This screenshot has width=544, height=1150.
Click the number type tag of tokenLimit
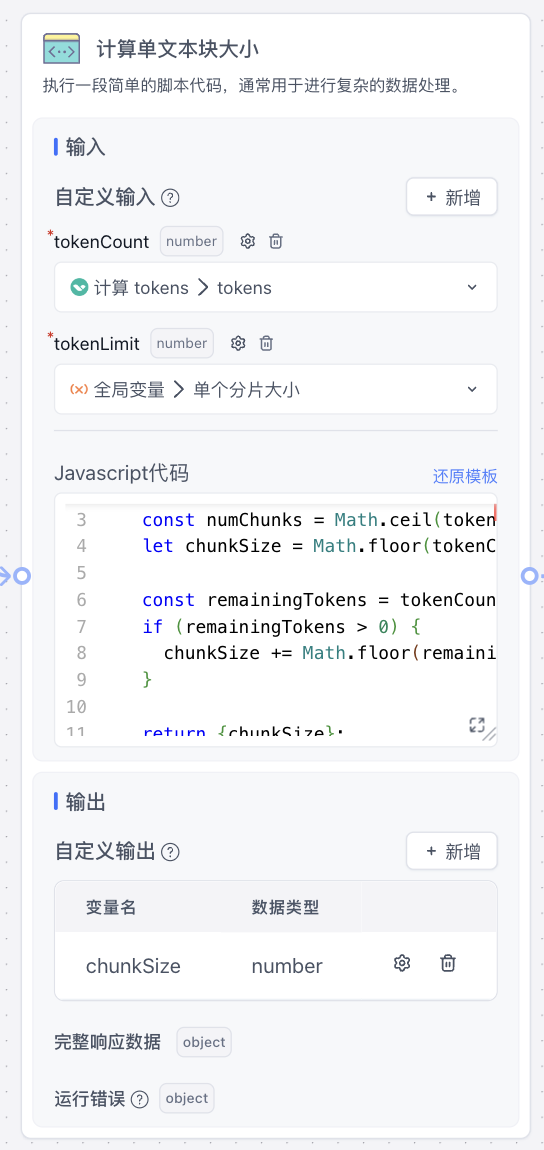click(182, 343)
